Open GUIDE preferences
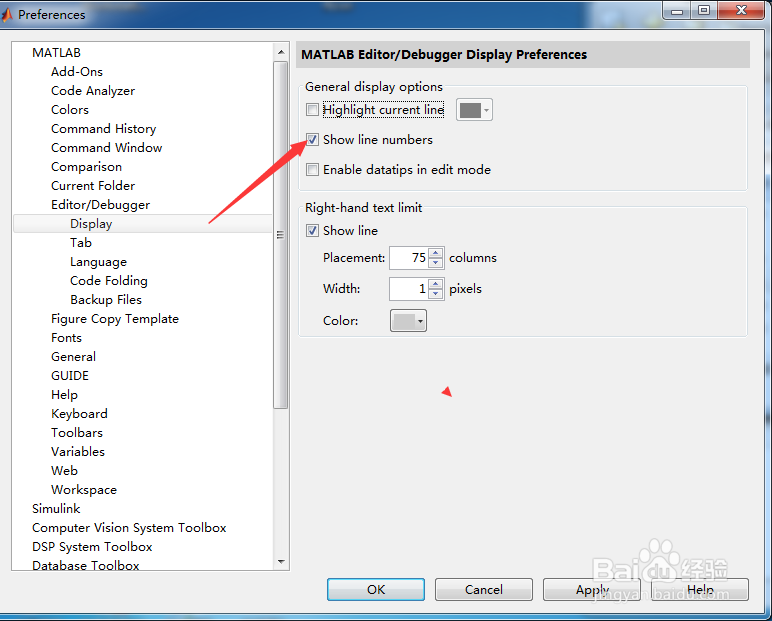The width and height of the screenshot is (772, 621). [70, 376]
